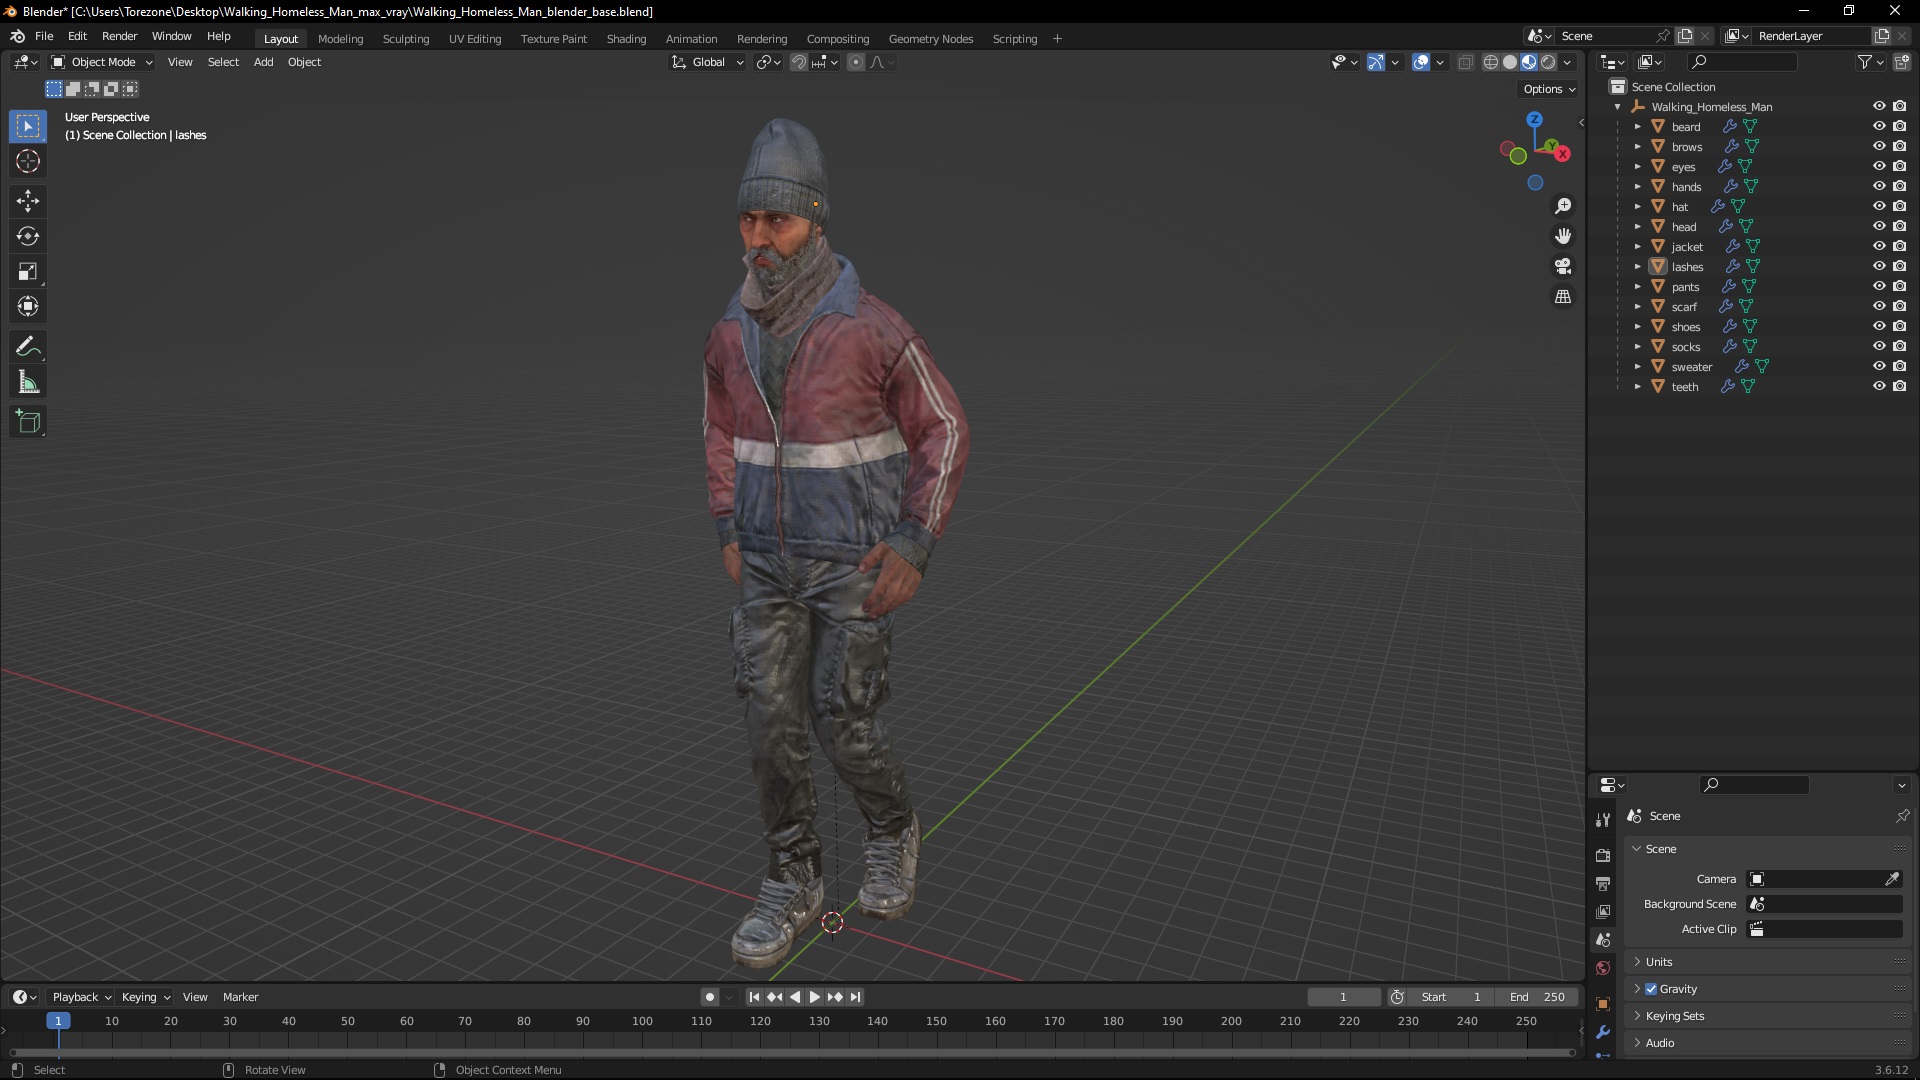Image resolution: width=1920 pixels, height=1080 pixels.
Task: Open the File menu
Action: pyautogui.click(x=44, y=36)
